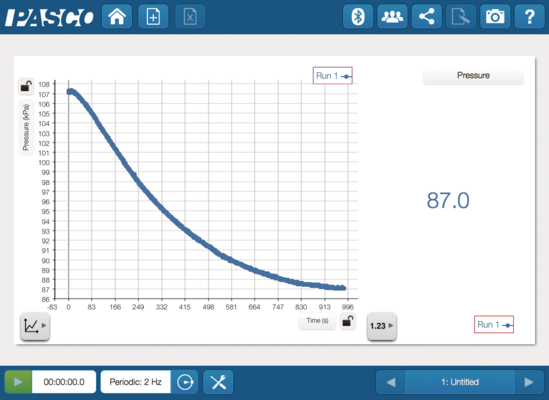Select the 1: Untitled page tab
This screenshot has width=549, height=400.
click(x=460, y=382)
